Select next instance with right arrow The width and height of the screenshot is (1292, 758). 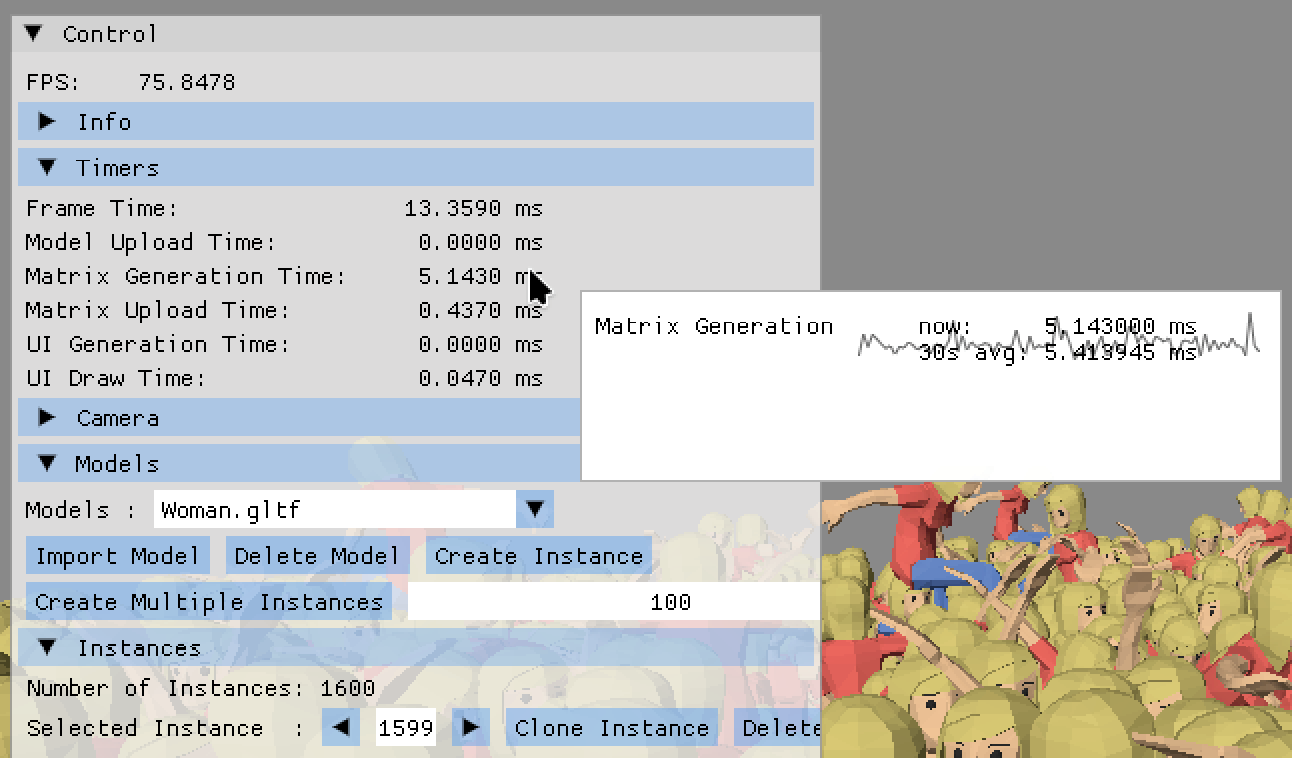pos(471,728)
